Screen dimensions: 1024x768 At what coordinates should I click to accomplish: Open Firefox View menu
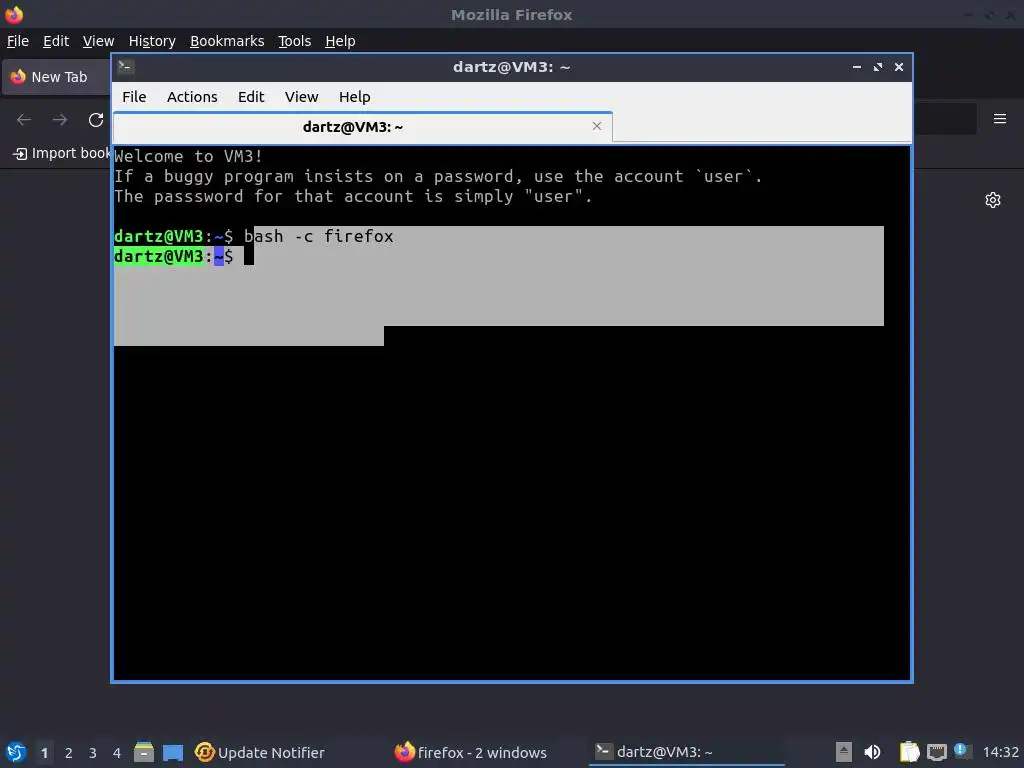pos(98,41)
